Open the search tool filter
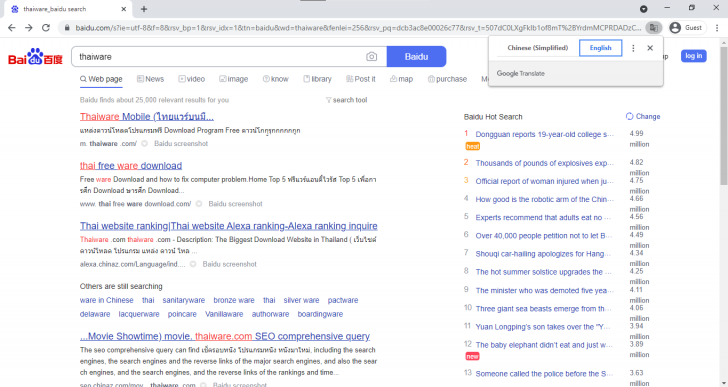Viewport: 728px width, 387px height. (x=346, y=100)
